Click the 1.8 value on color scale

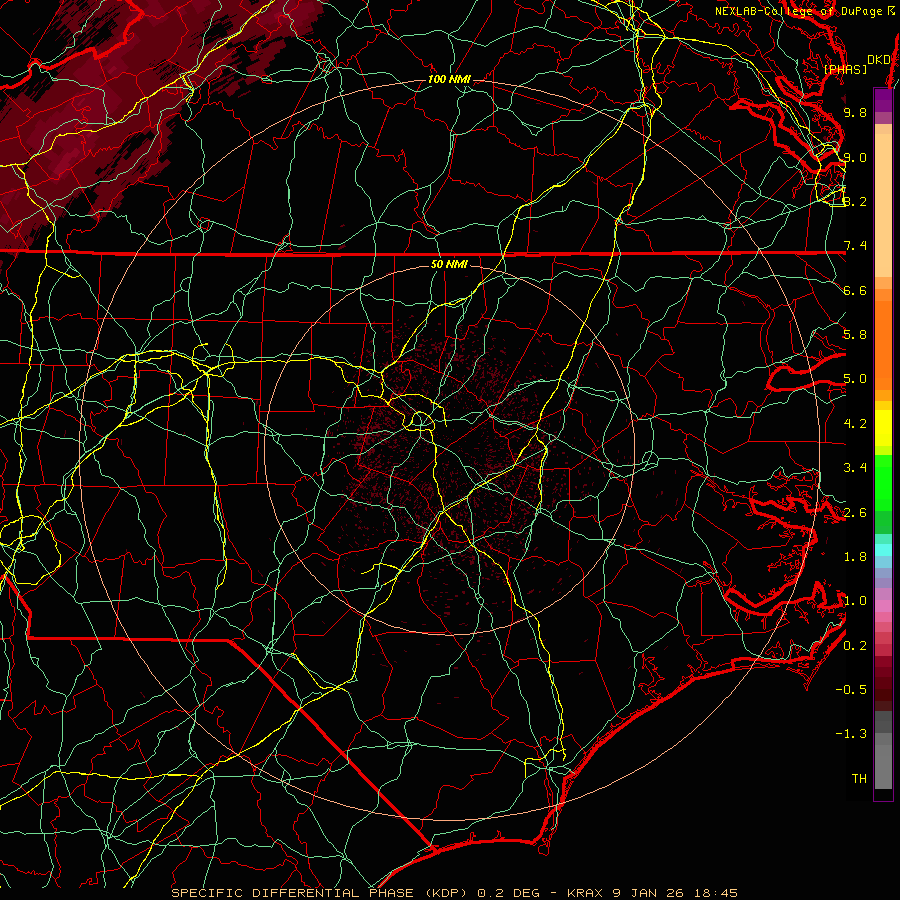(x=855, y=557)
